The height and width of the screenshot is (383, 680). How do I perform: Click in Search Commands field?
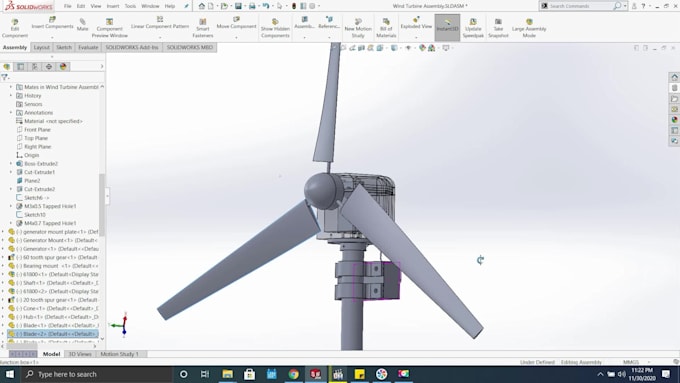[x=580, y=6]
